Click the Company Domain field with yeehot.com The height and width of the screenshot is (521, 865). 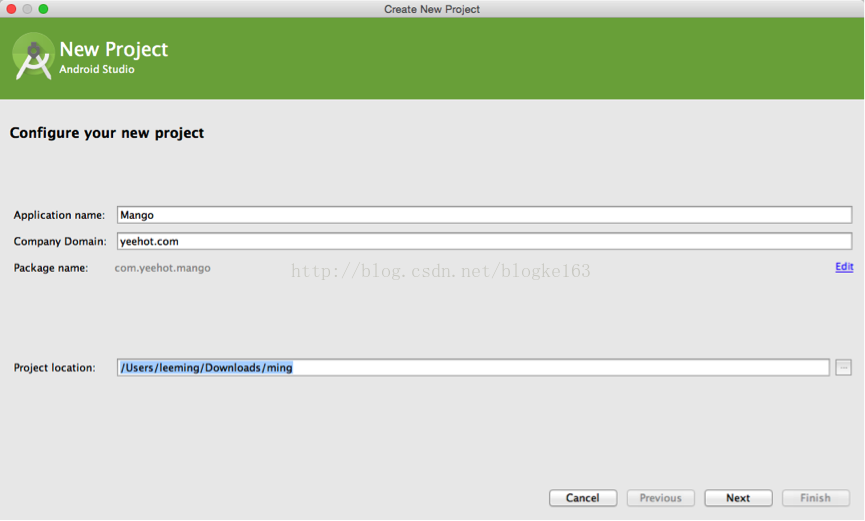pyautogui.click(x=484, y=241)
